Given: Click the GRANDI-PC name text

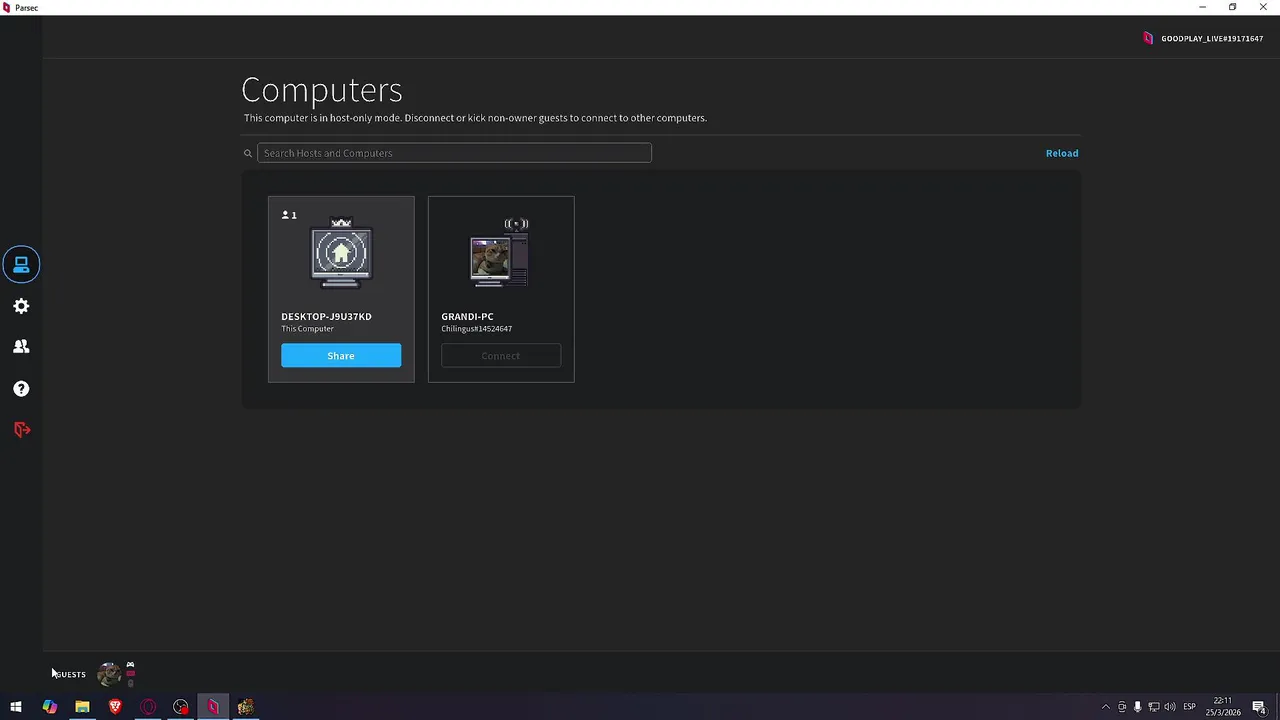Looking at the screenshot, I should click(x=467, y=316).
